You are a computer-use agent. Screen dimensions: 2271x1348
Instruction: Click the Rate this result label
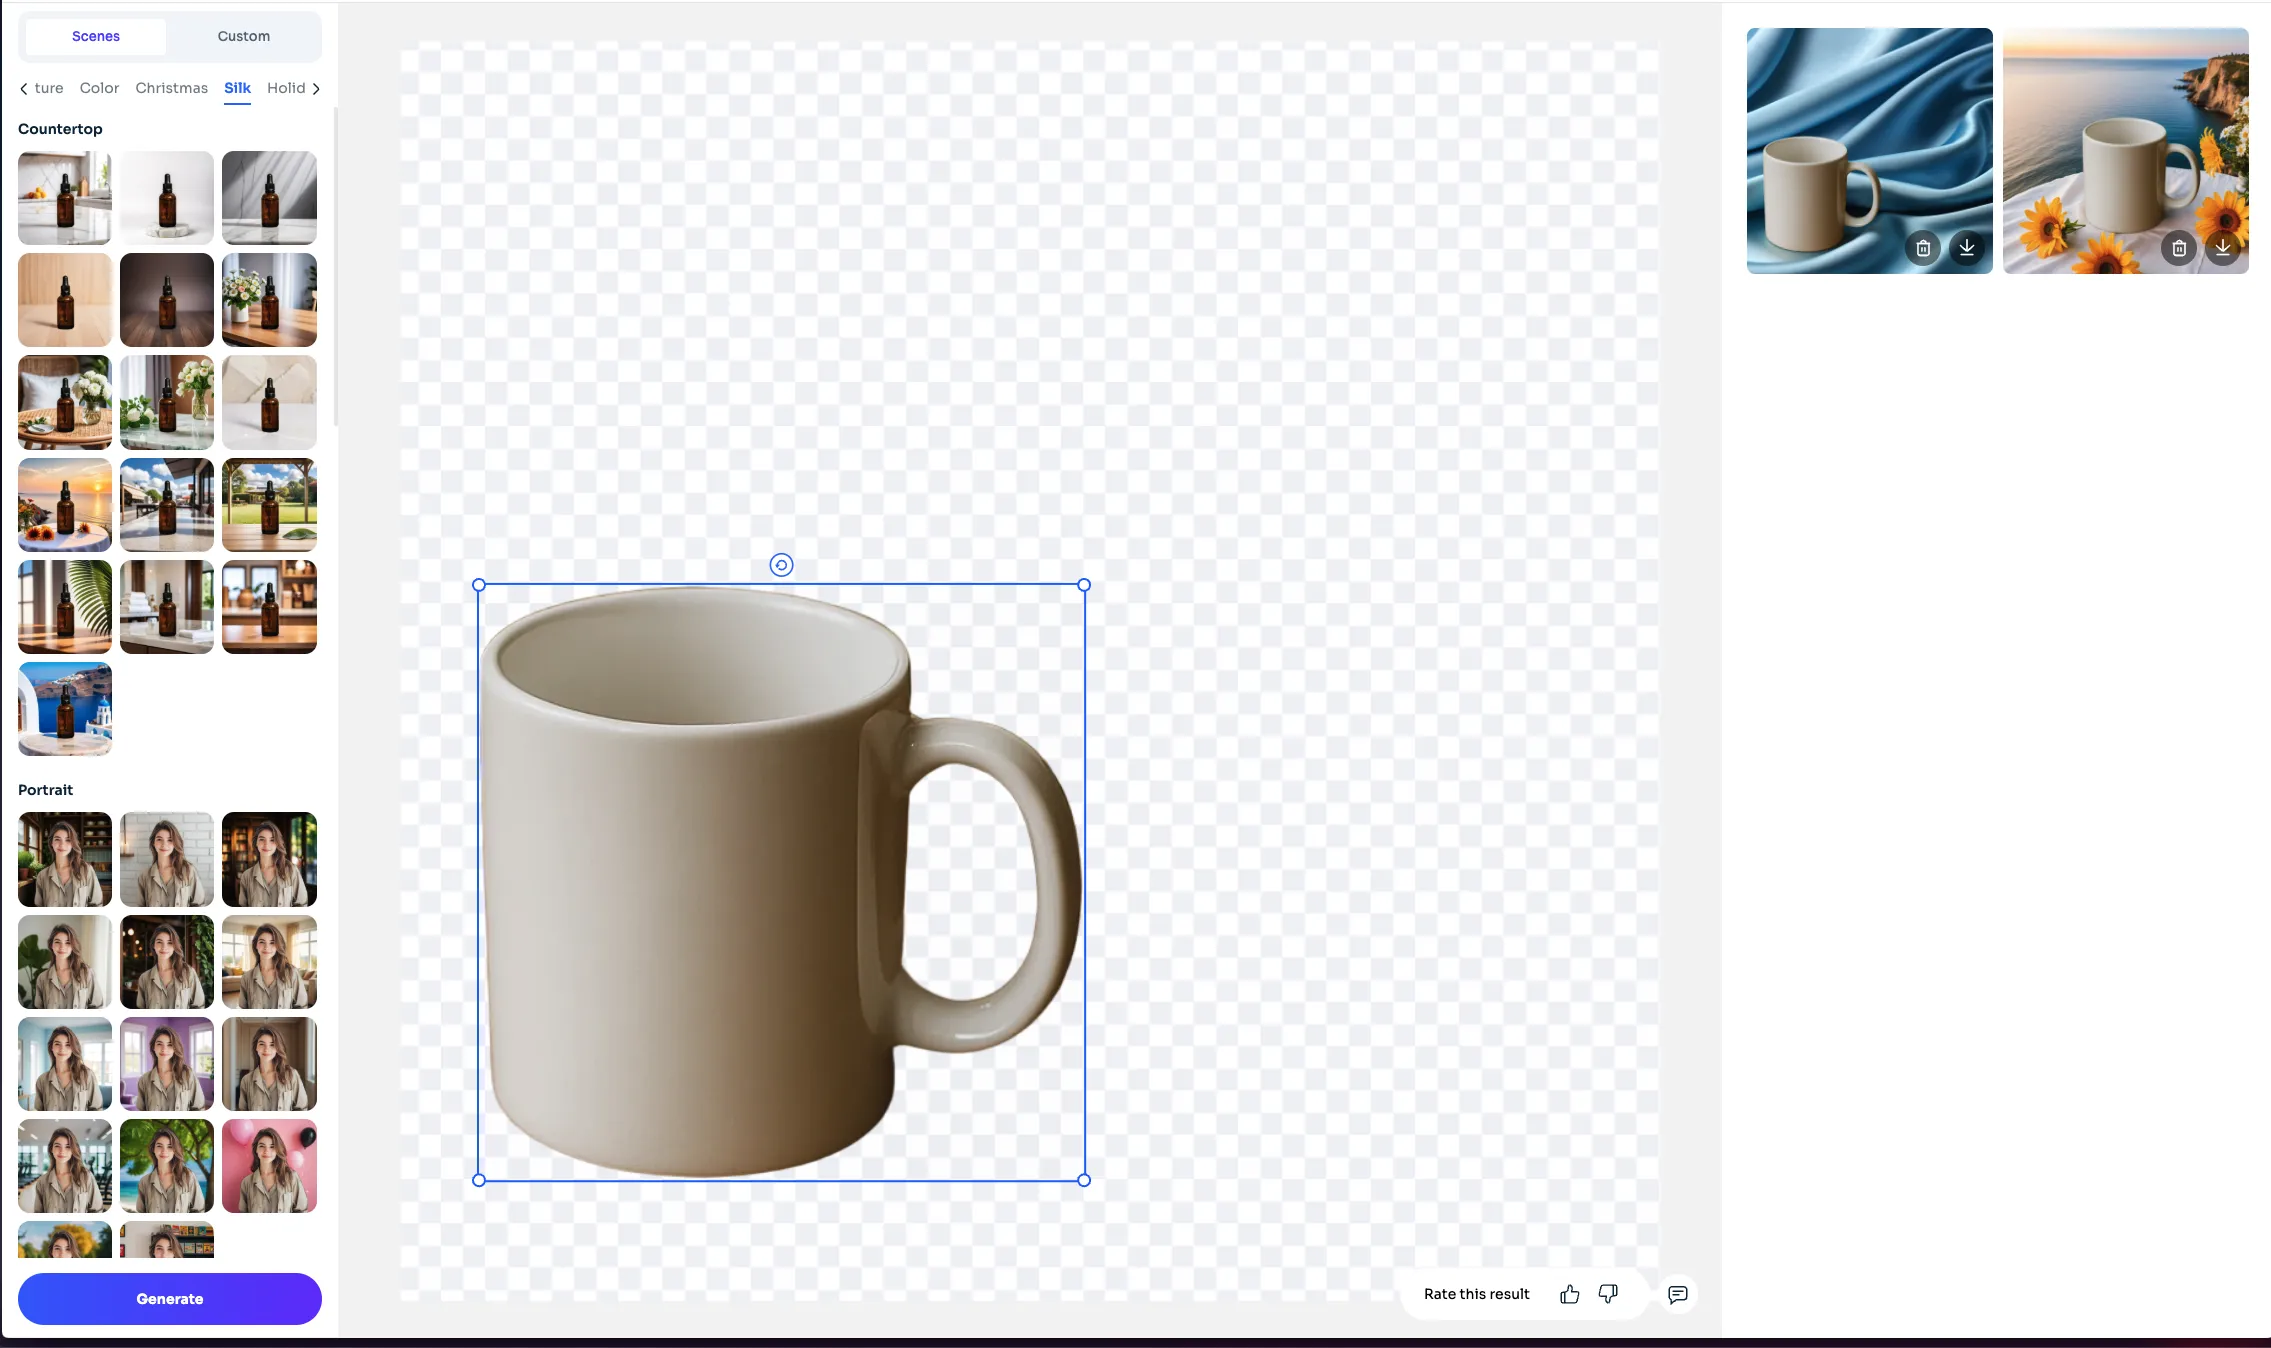click(1476, 1293)
